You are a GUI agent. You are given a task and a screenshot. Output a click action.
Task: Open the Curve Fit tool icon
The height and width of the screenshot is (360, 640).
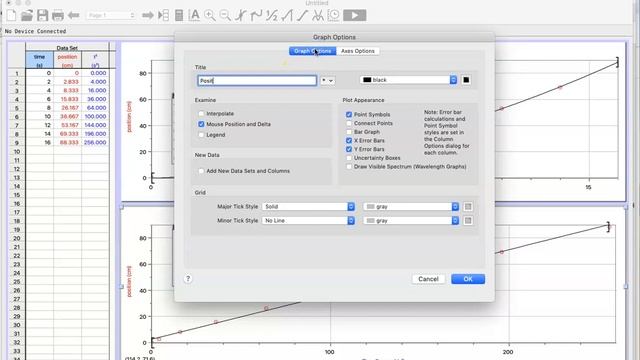[x=318, y=16]
